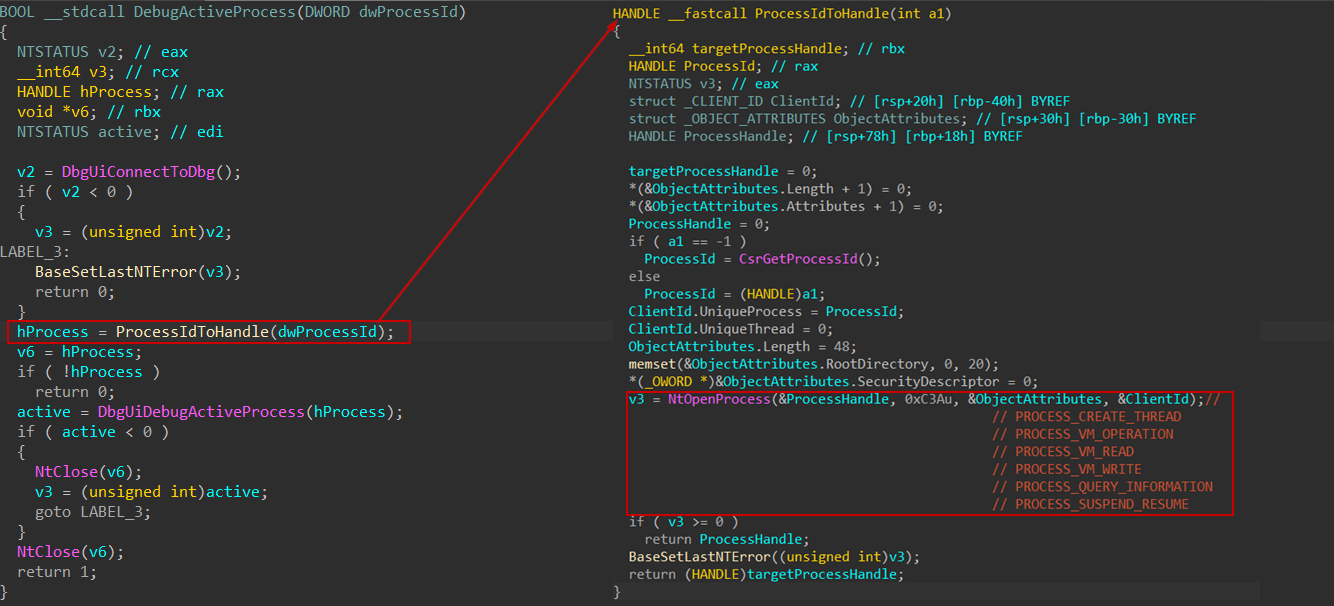Click the 'return 1;' statement
1334x606 pixels.
pos(57,572)
